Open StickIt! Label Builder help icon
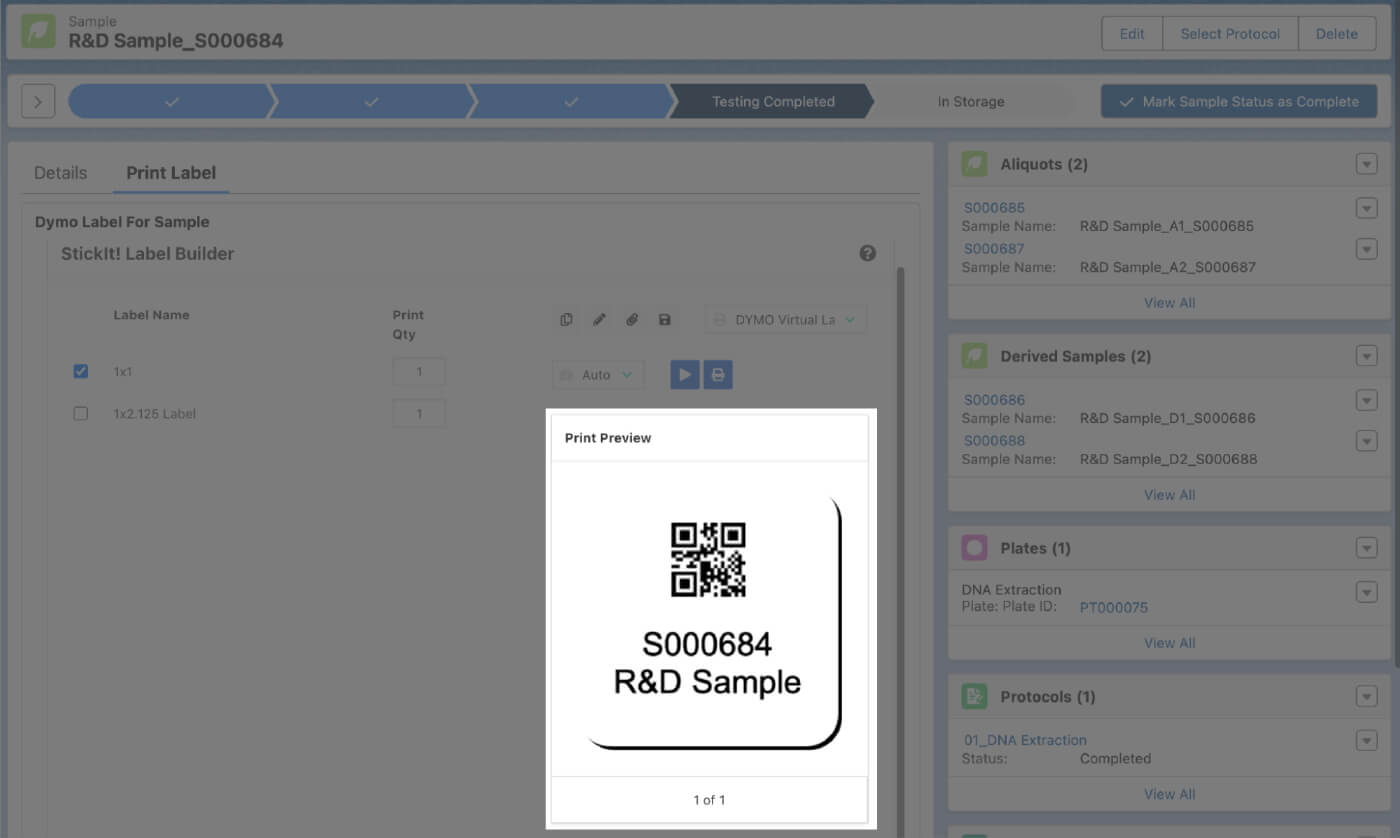Screen dimensions: 1400x838 (x=868, y=254)
